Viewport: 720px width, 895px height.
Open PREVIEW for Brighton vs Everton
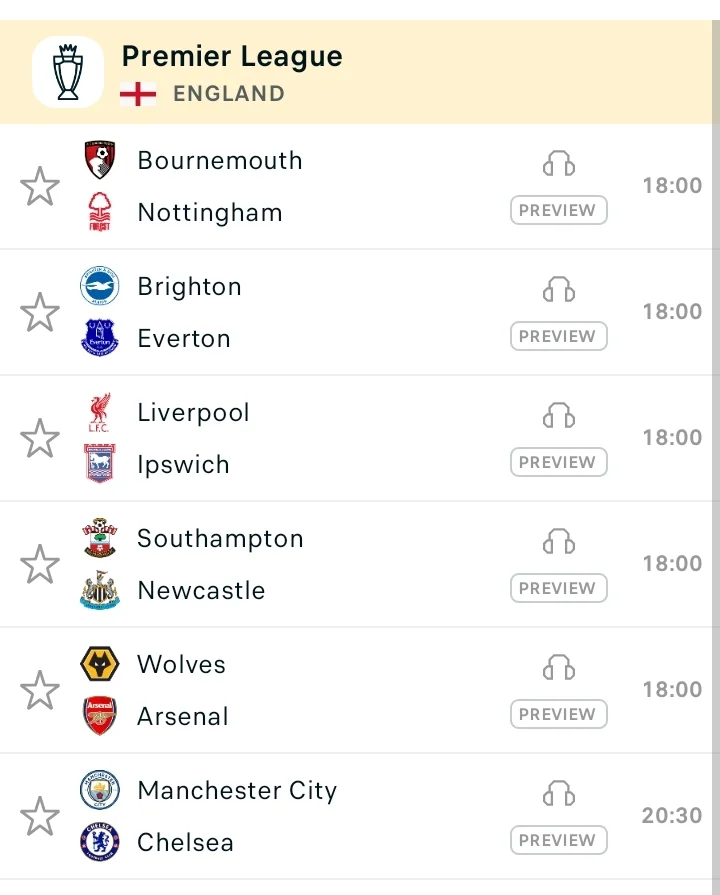pos(558,336)
